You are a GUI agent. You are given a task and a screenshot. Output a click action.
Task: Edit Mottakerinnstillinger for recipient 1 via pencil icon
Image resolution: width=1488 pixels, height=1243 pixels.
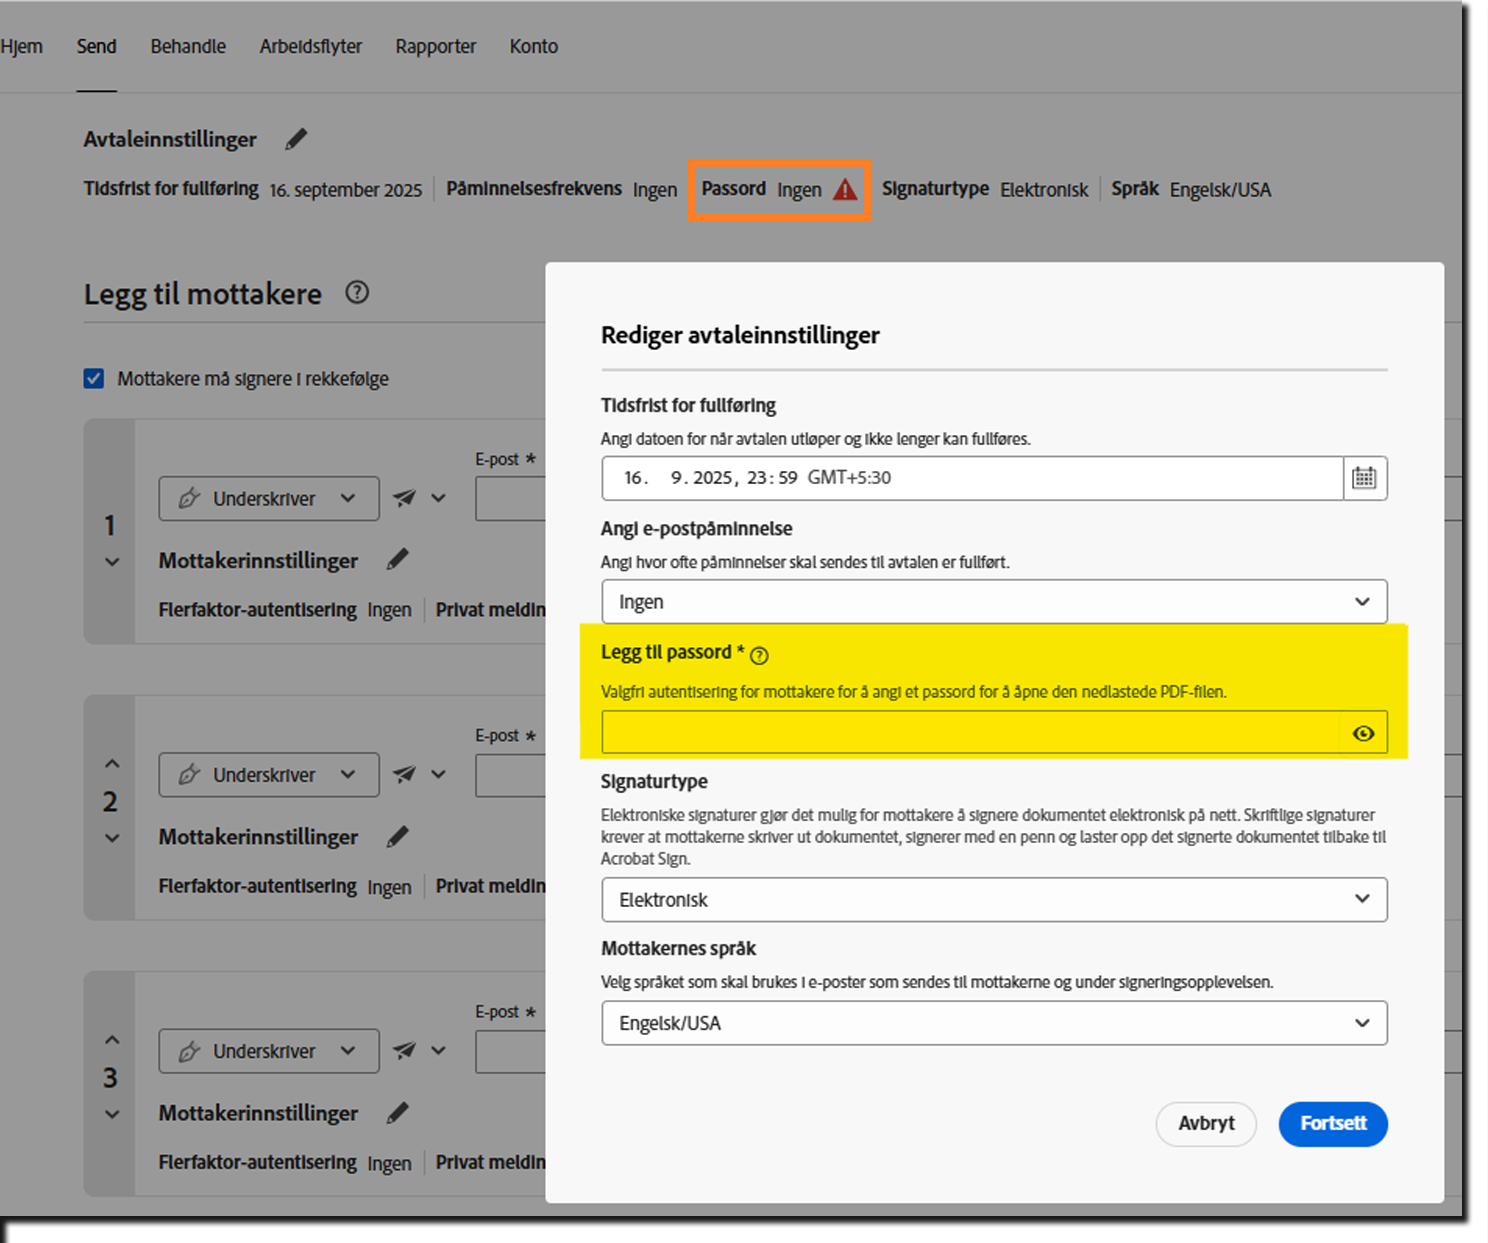click(397, 560)
